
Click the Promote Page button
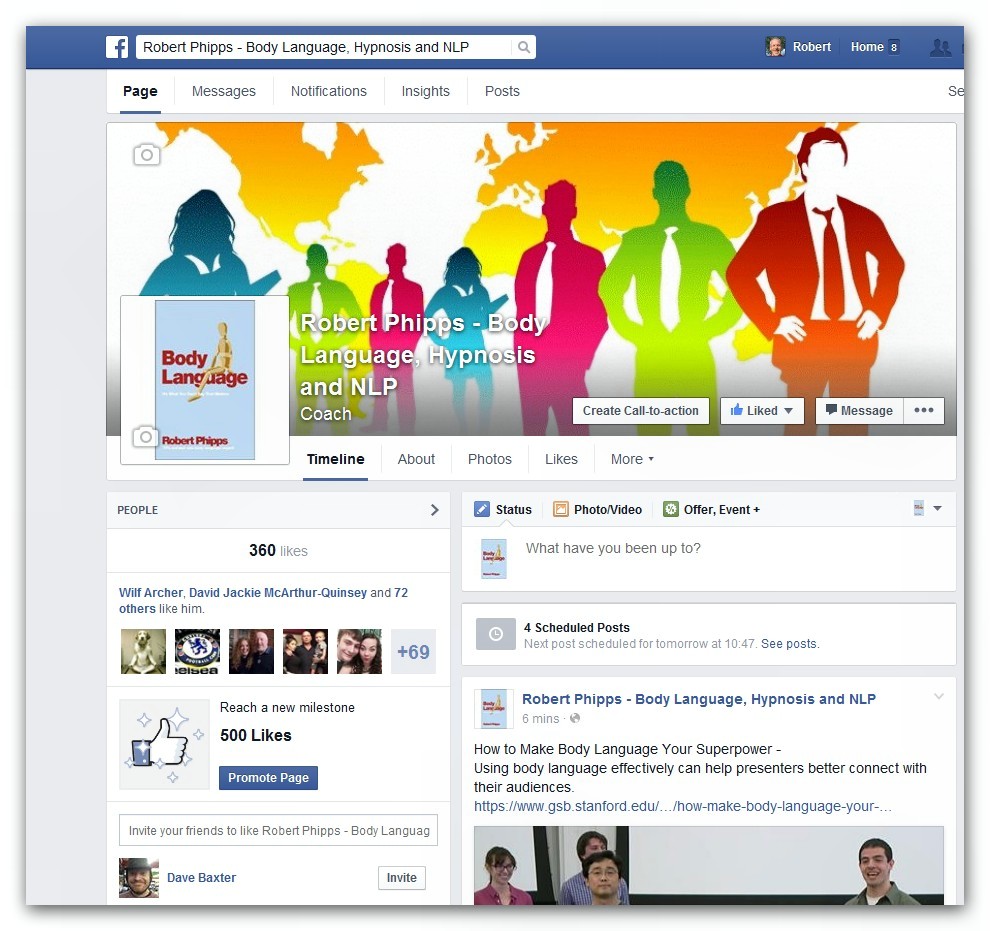268,778
